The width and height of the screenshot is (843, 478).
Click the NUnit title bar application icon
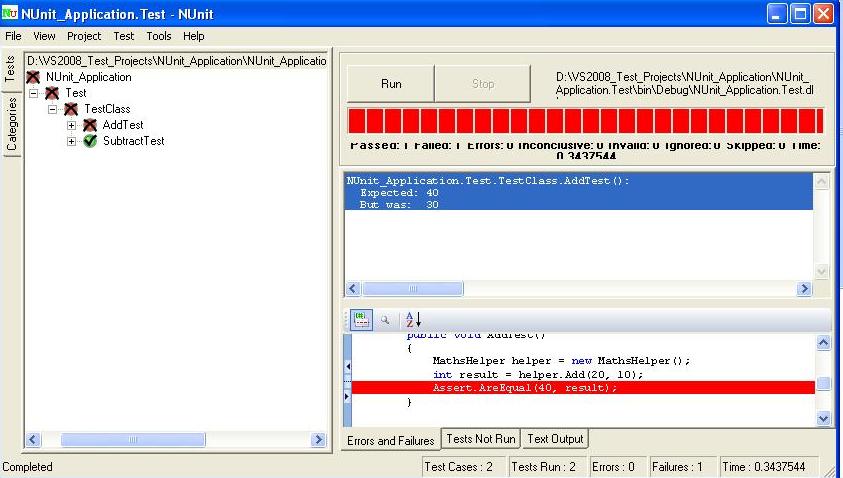(10, 13)
